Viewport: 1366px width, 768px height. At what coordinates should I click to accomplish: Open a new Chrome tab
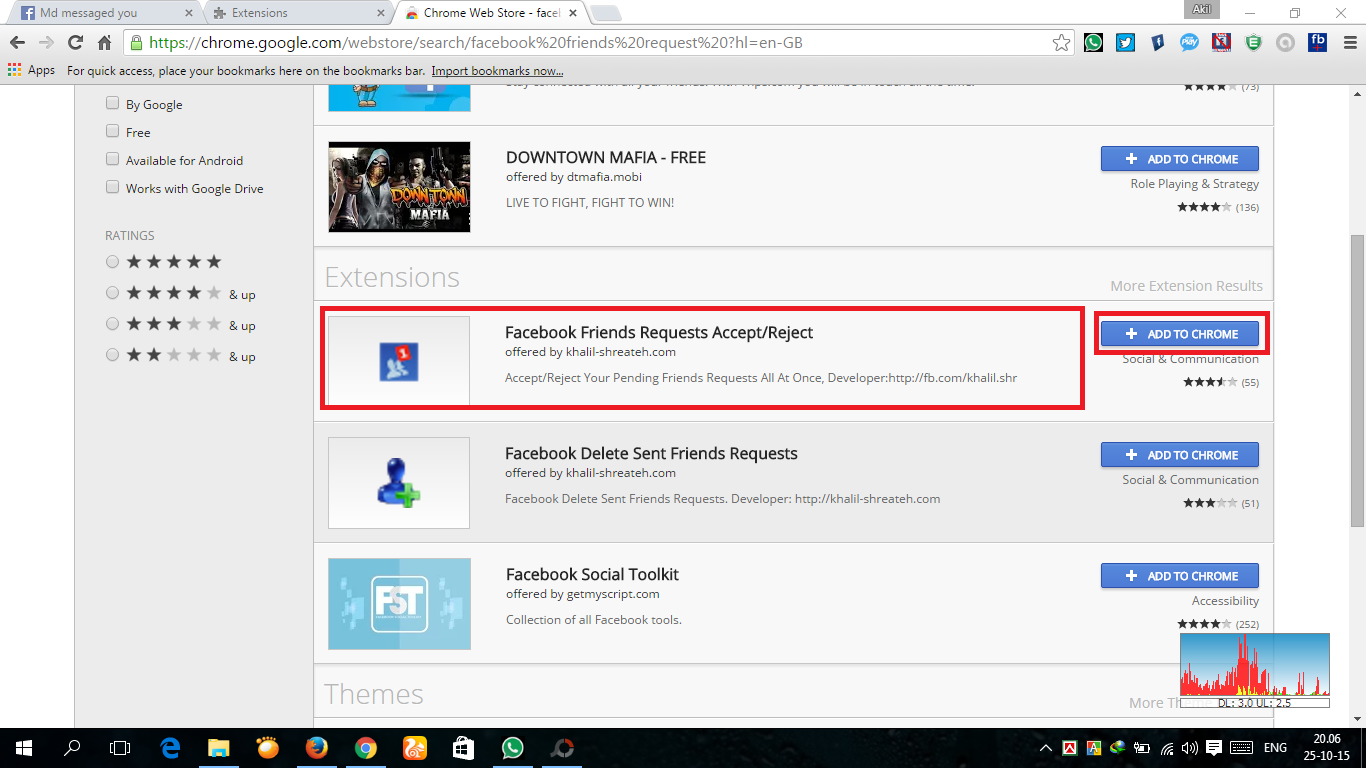[606, 14]
